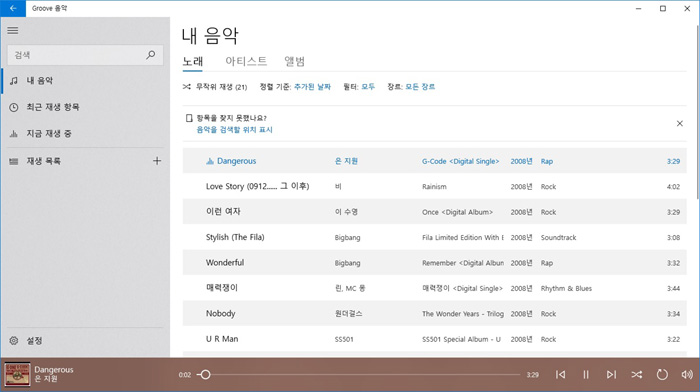Screen dimensions: 700x392
Task: Open the hamburger navigation menu
Action: click(x=13, y=30)
